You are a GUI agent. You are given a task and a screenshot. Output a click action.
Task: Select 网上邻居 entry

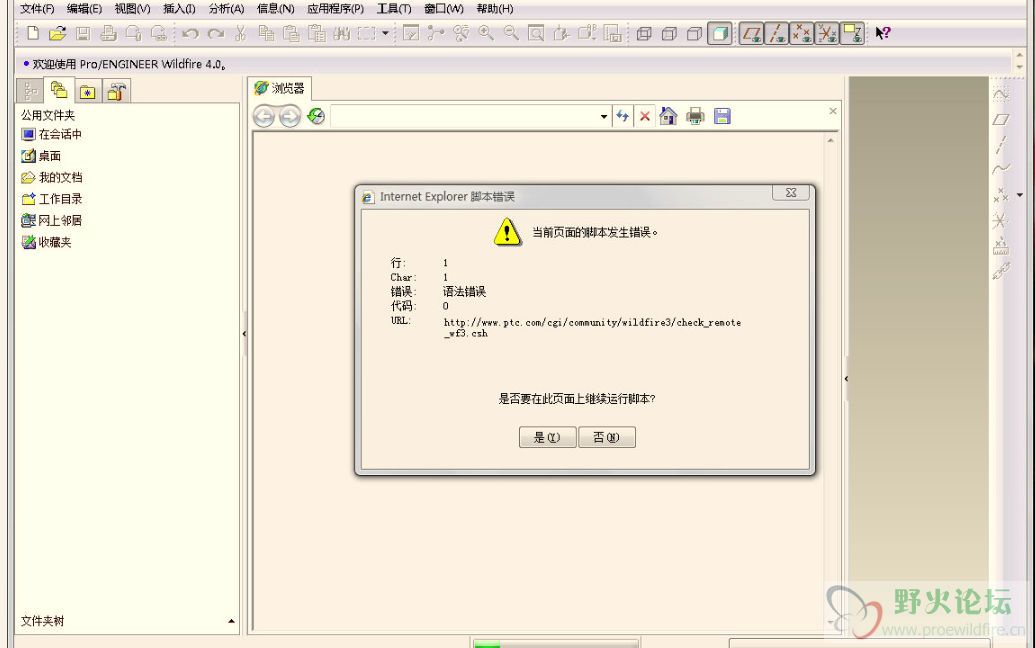pyautogui.click(x=51, y=220)
